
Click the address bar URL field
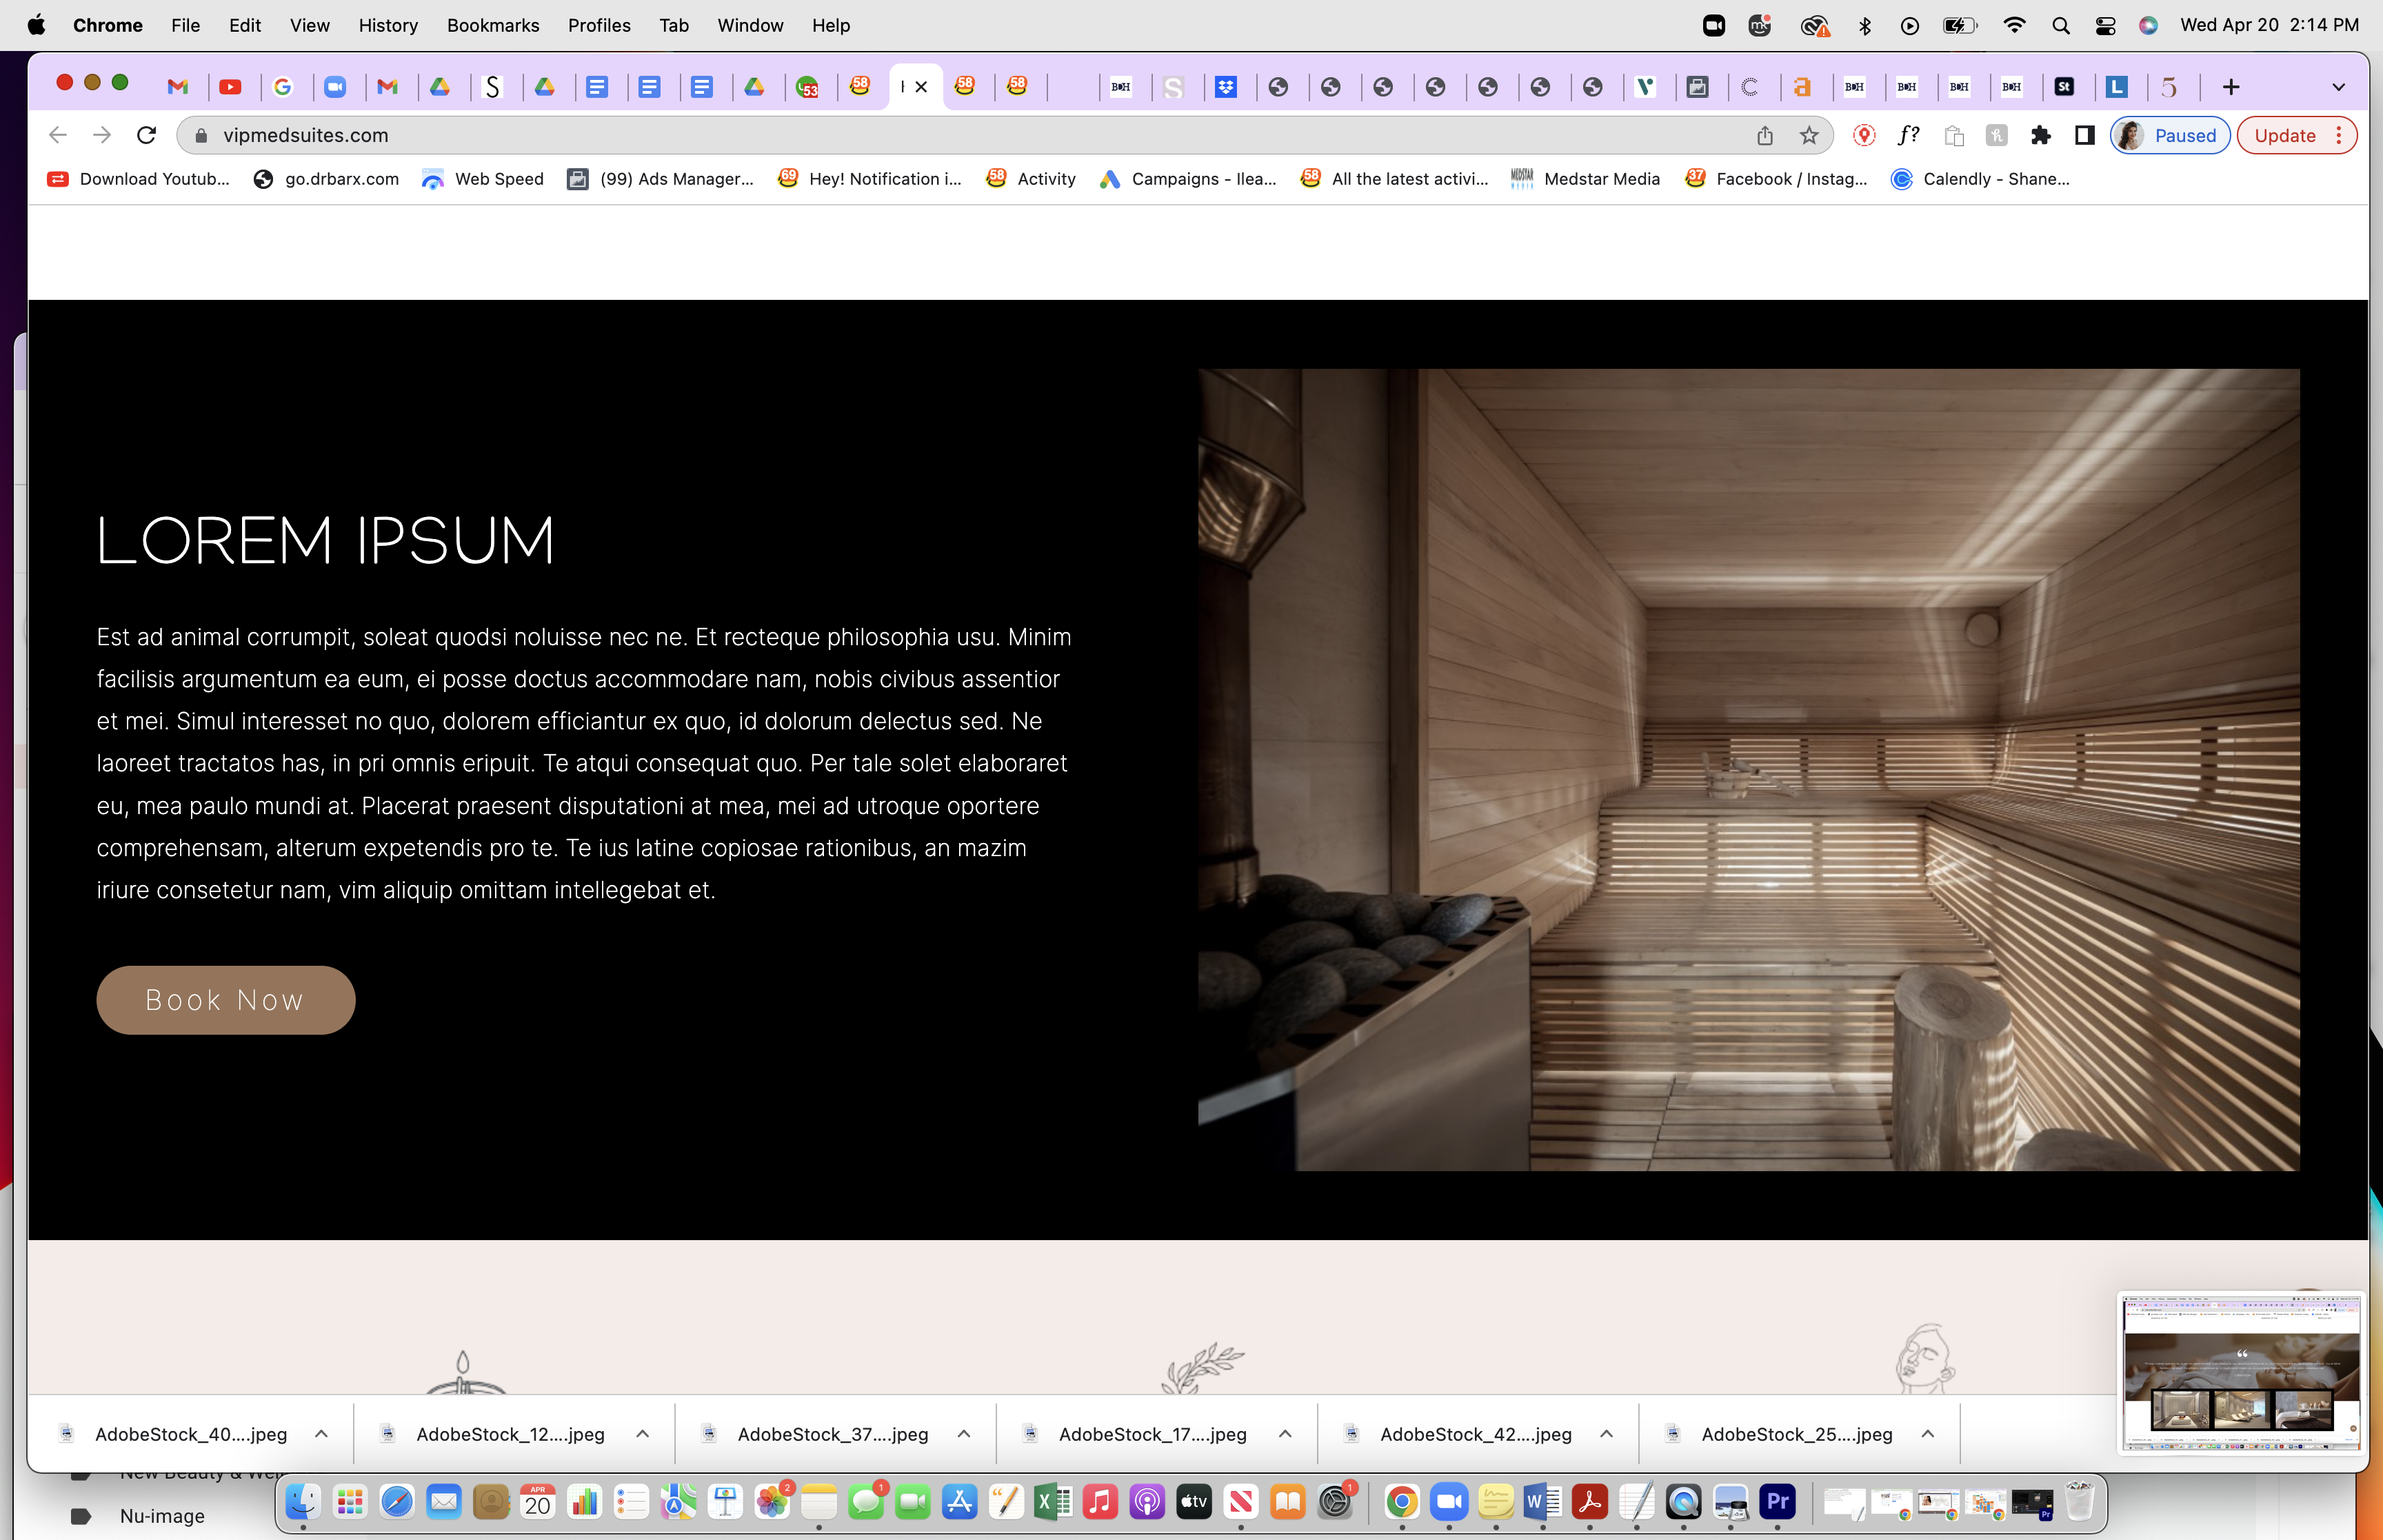click(x=960, y=135)
